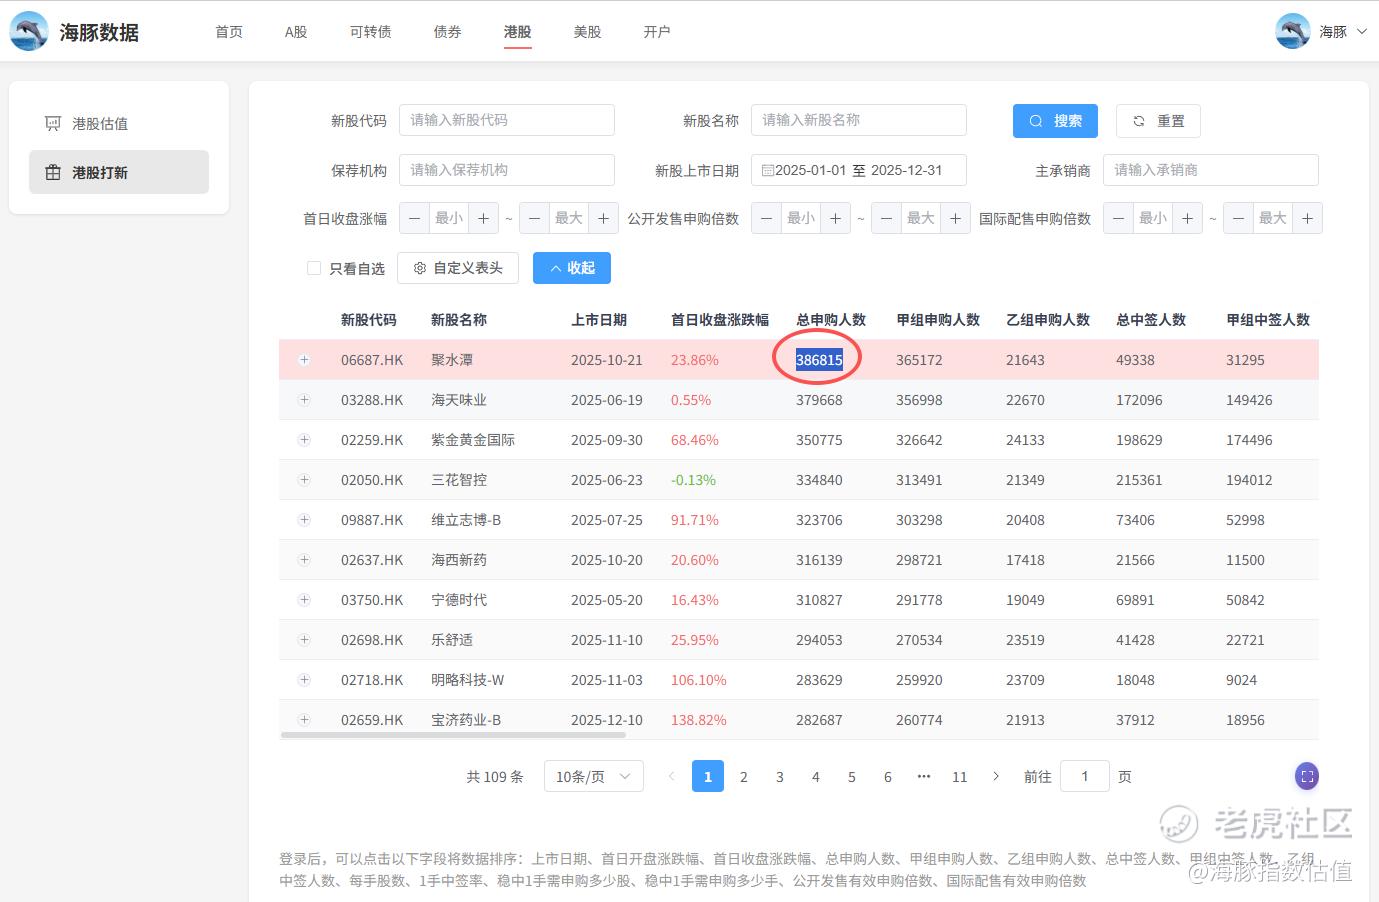Click the 首日收盘涨跌幅 column header
This screenshot has width=1379, height=902.
(x=720, y=320)
